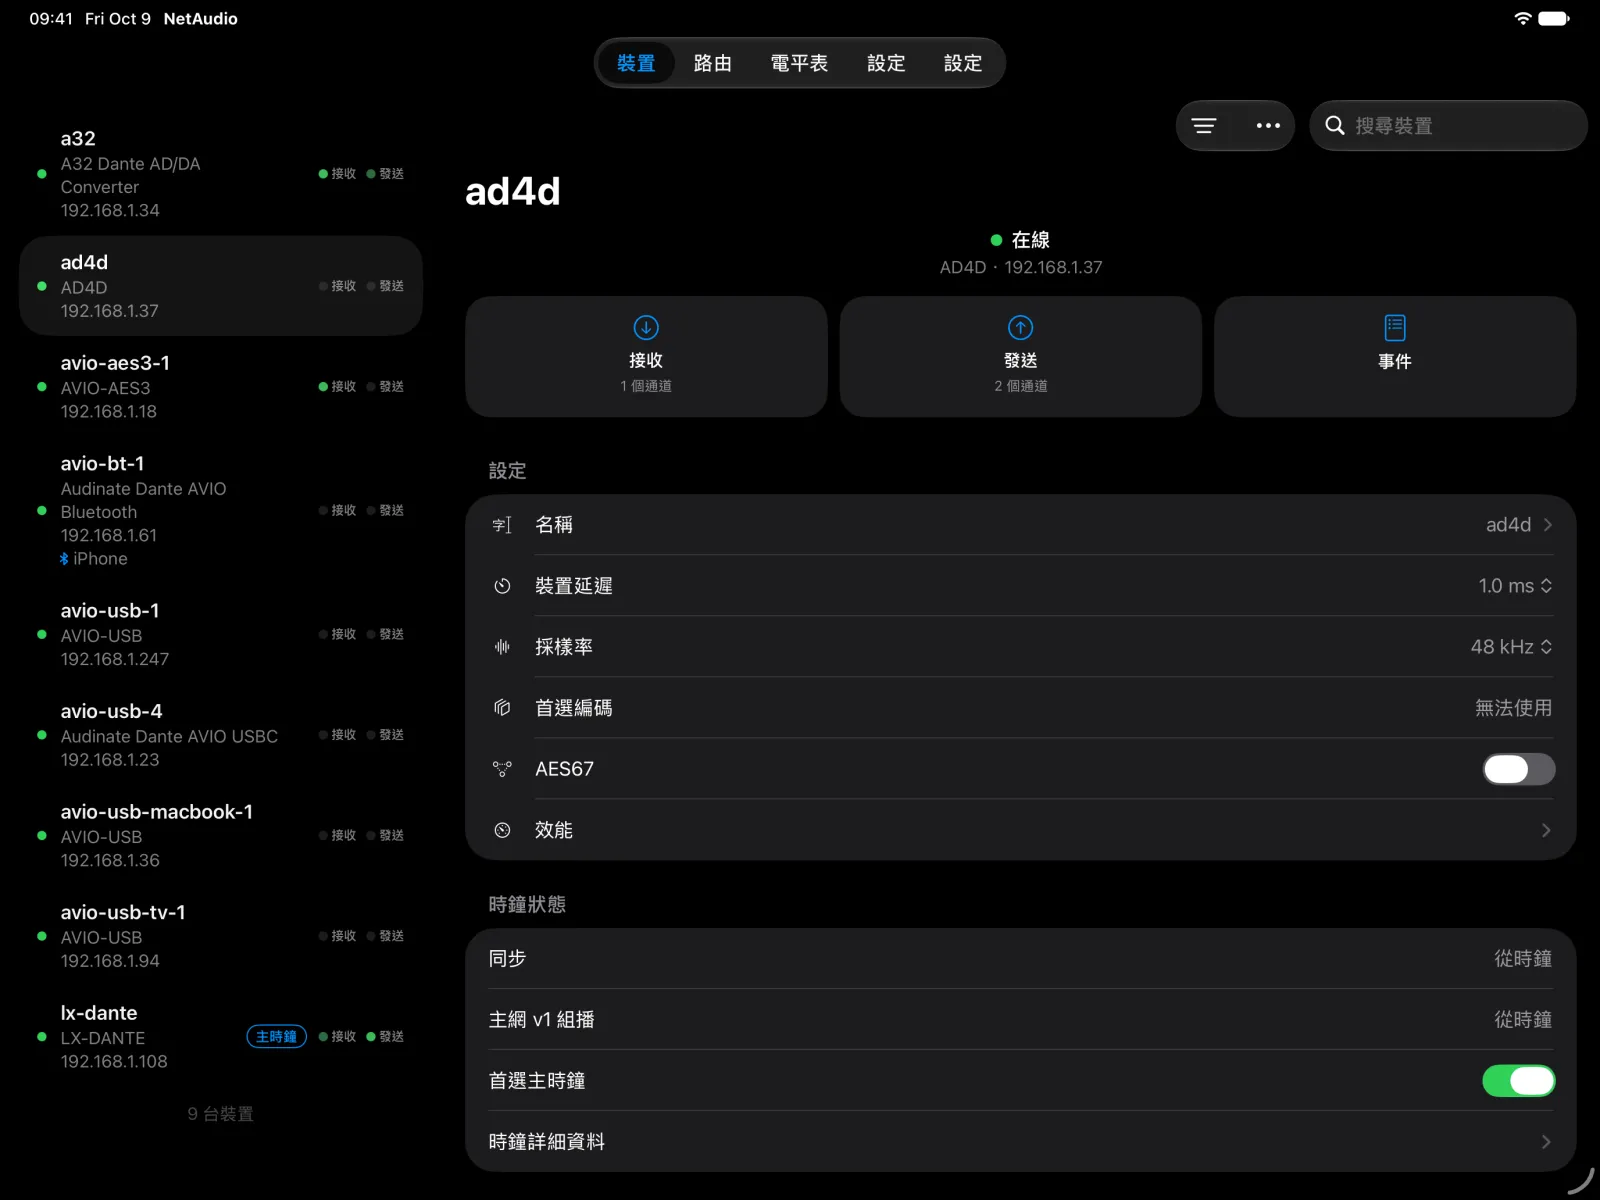Click the 首選編碼 encoding icon
Image resolution: width=1600 pixels, height=1200 pixels.
[502, 708]
